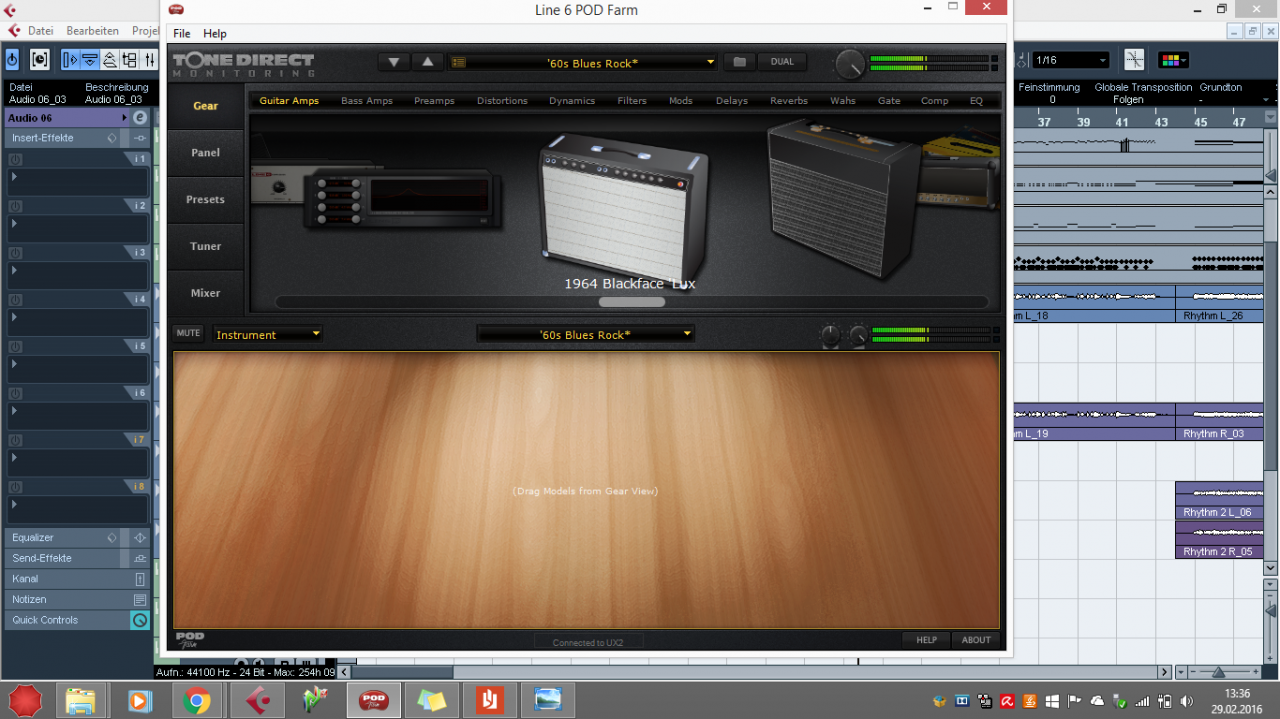
Task: Open the 1/16 quantize dropdown in Cubase
Action: (1071, 60)
